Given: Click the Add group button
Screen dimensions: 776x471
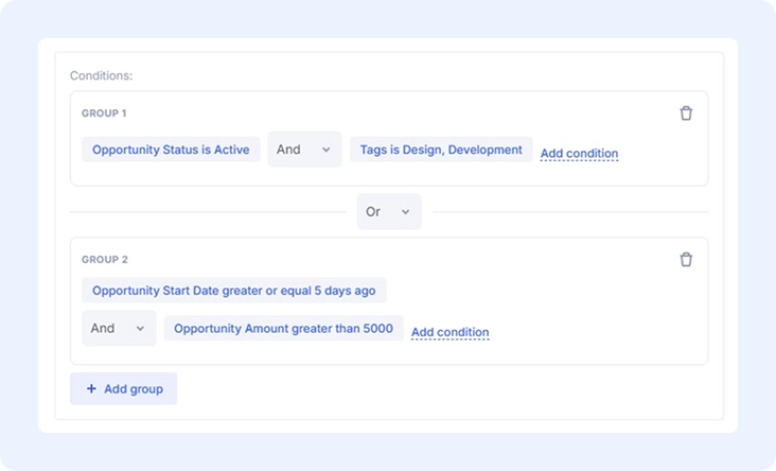Looking at the screenshot, I should 123,389.
